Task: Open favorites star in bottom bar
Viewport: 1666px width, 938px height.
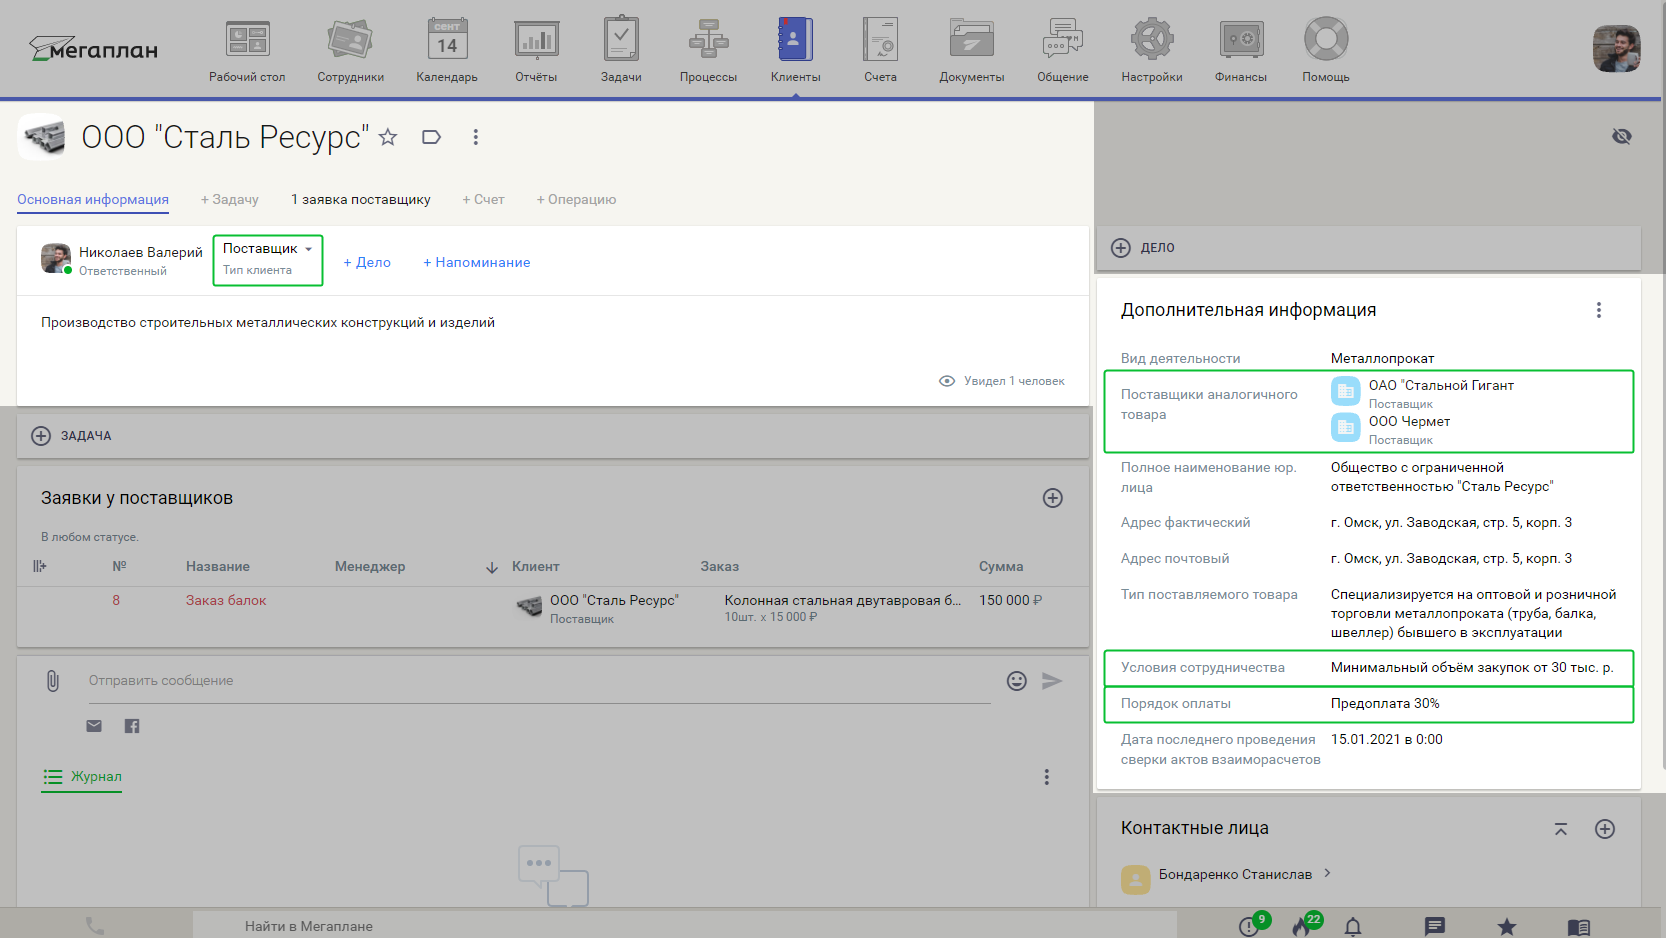Action: pos(1507,927)
